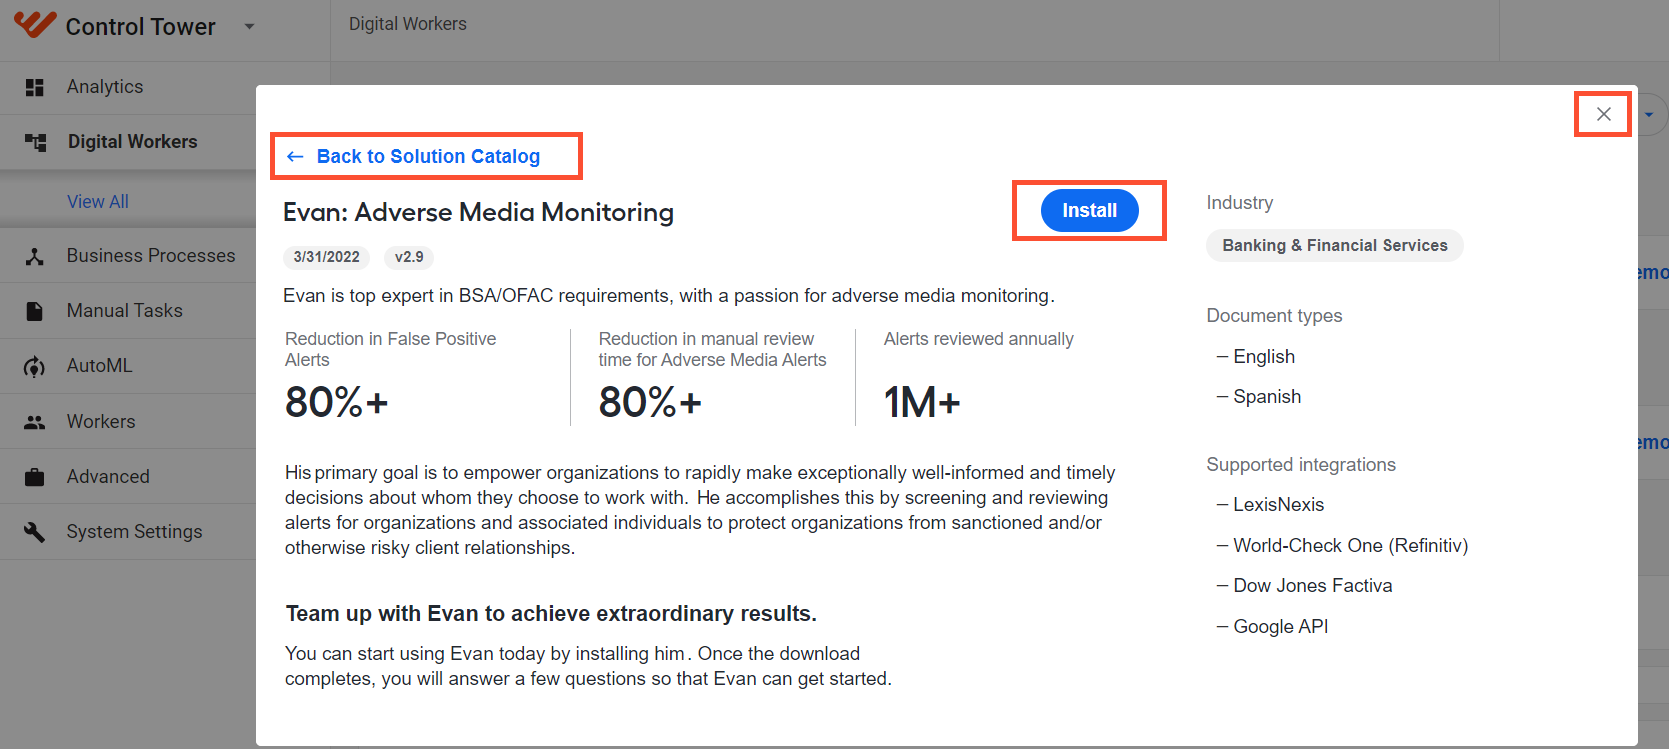Open AutoML via its sidebar icon
The width and height of the screenshot is (1669, 749).
35,367
